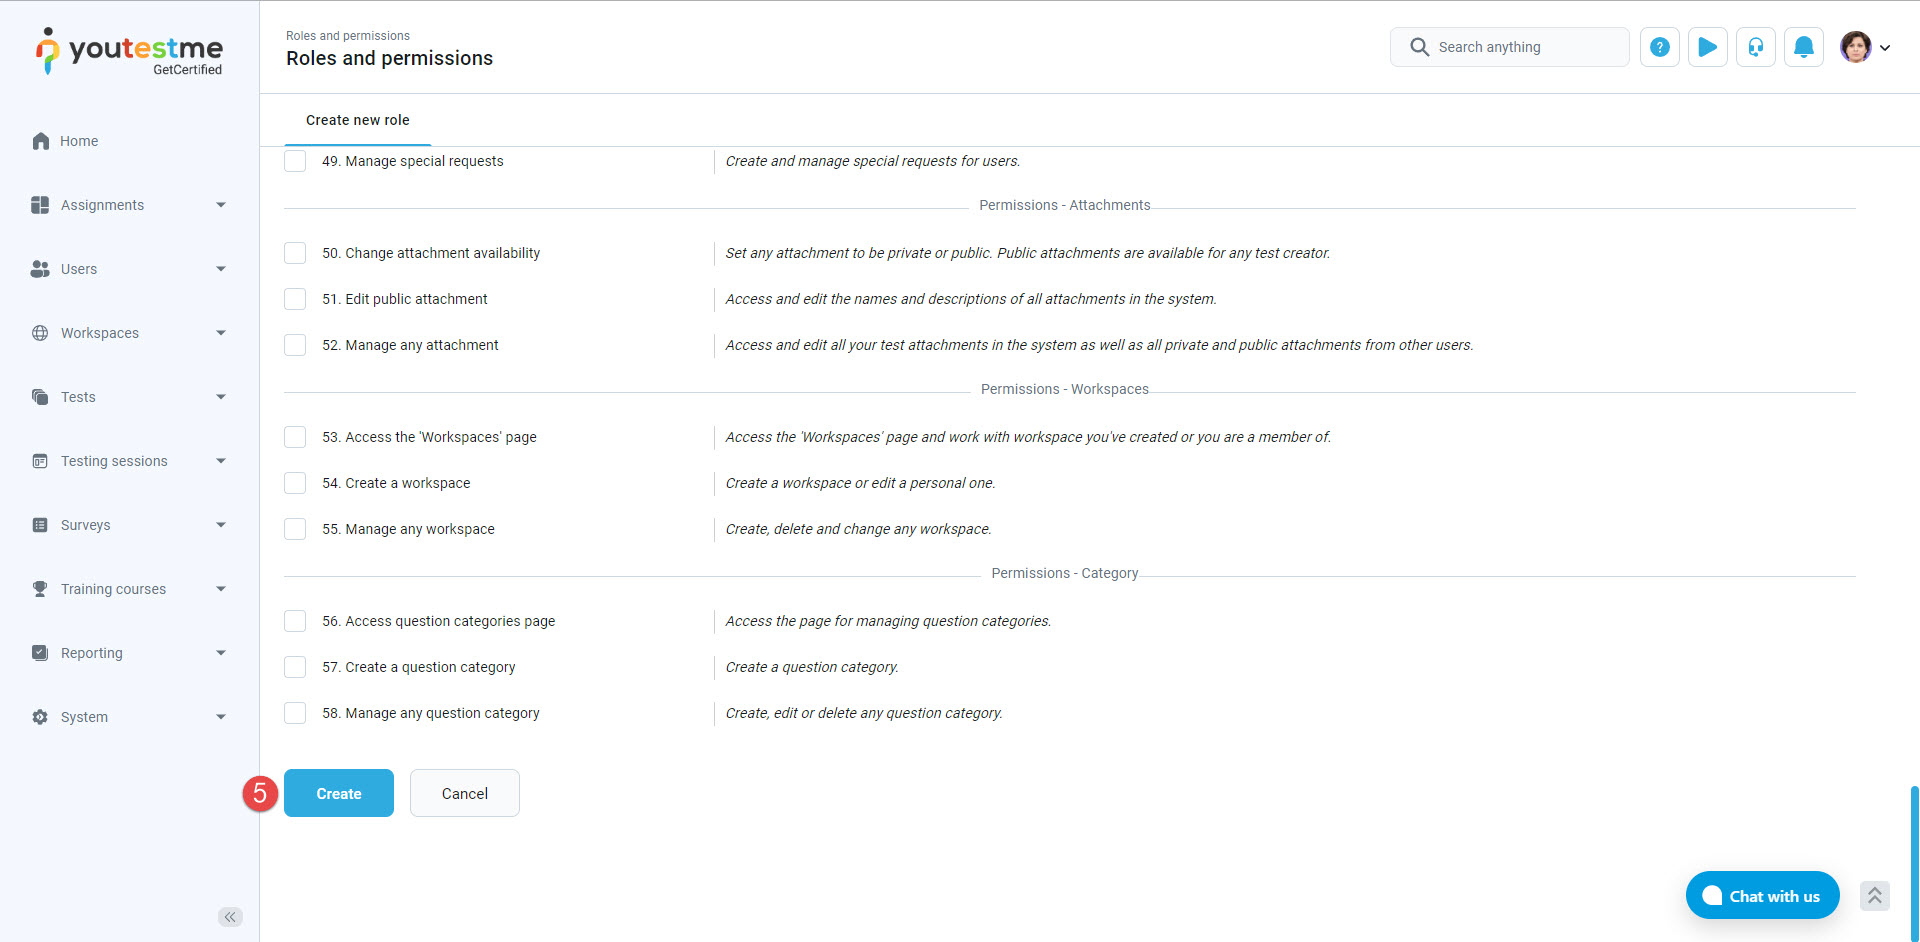Open the notifications bell

1803,47
